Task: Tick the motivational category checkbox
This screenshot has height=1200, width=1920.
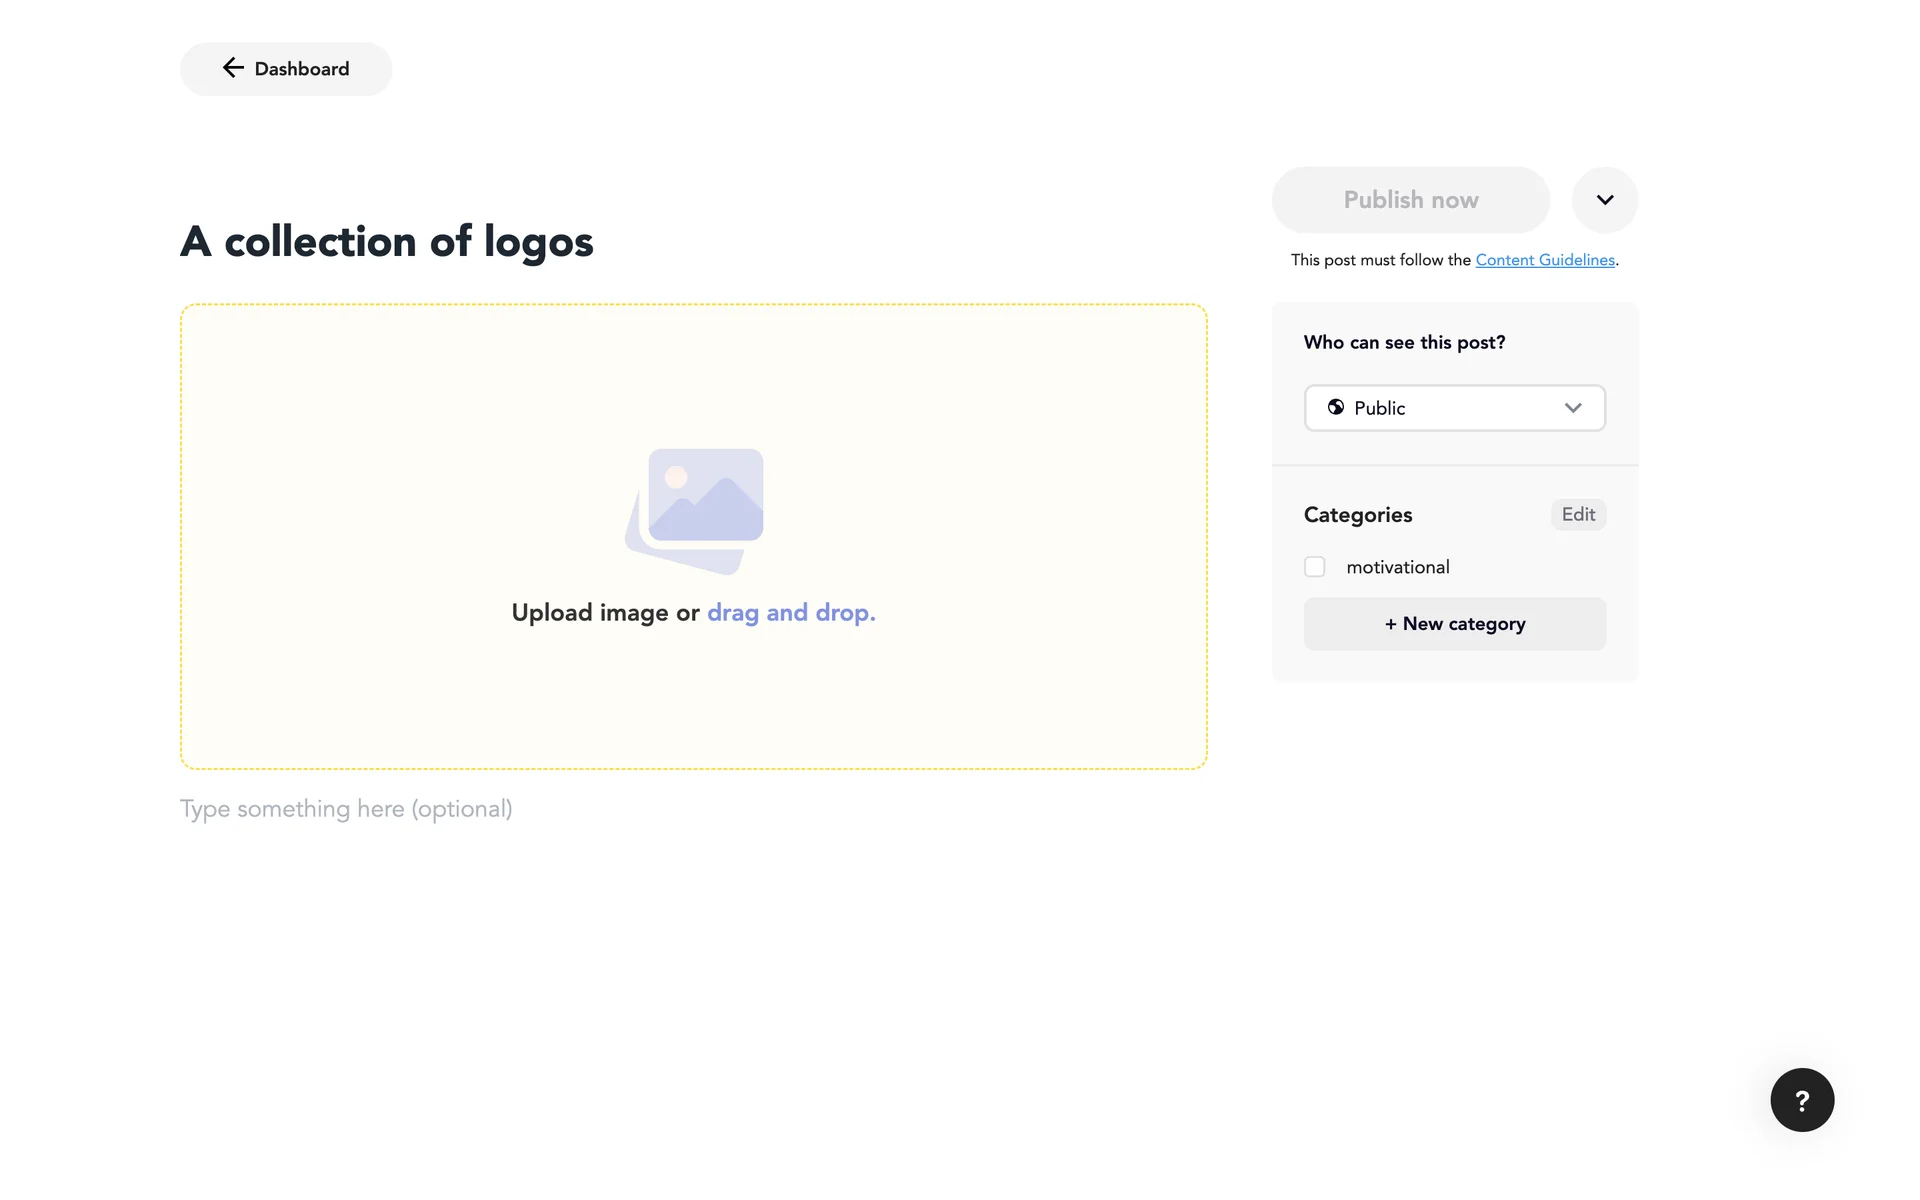Action: (x=1315, y=567)
